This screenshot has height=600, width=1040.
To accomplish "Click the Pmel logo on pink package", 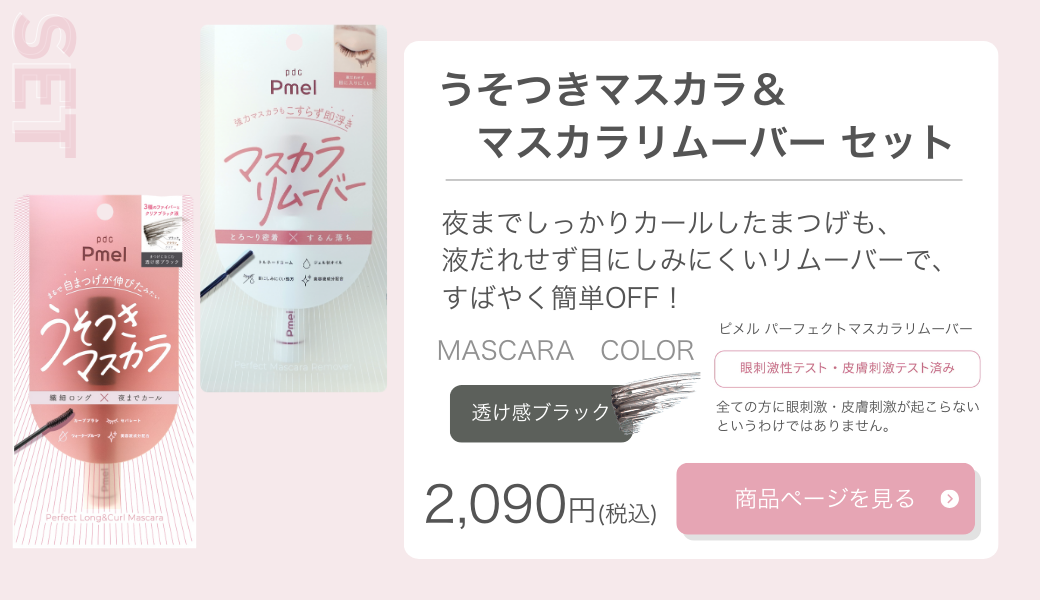I will coord(104,249).
